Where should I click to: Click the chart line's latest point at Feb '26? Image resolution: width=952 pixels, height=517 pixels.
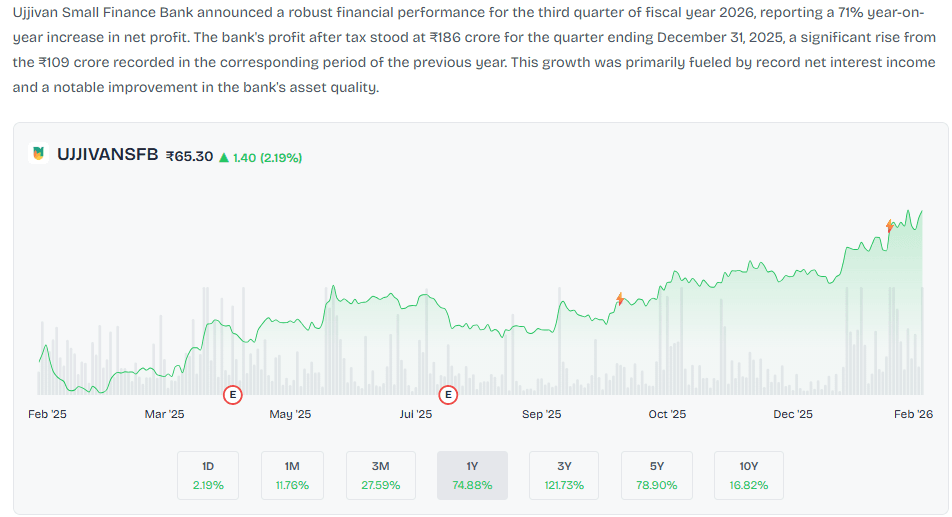(922, 212)
